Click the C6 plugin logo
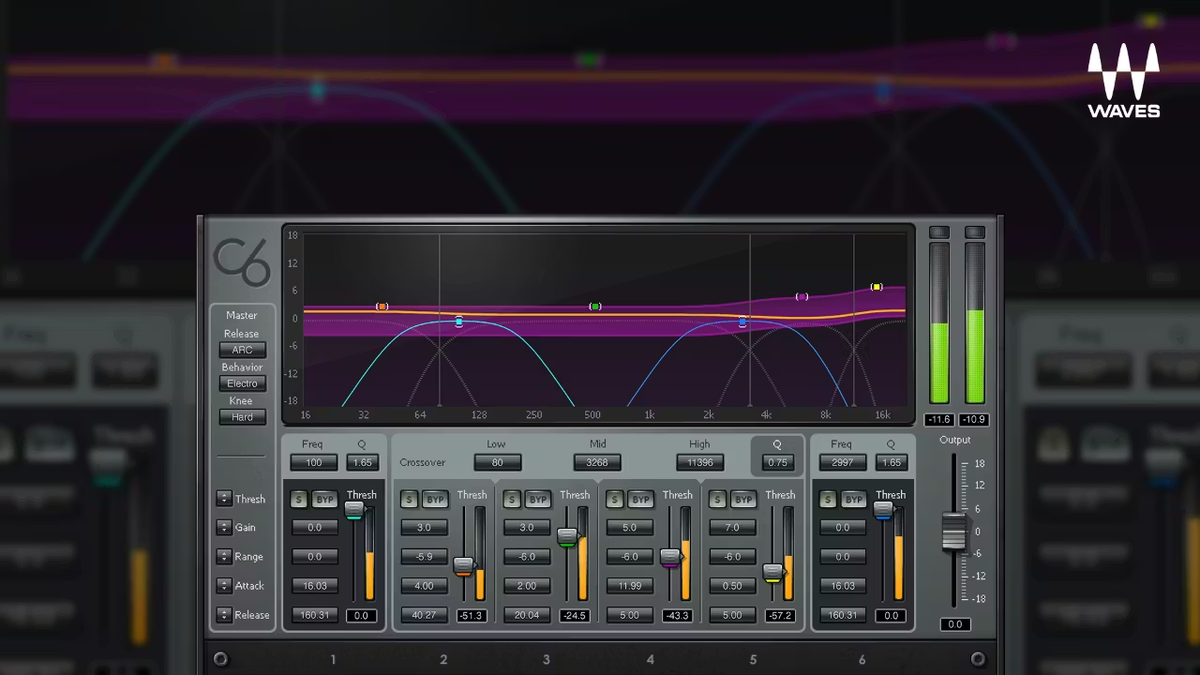This screenshot has height=675, width=1200. [x=241, y=261]
